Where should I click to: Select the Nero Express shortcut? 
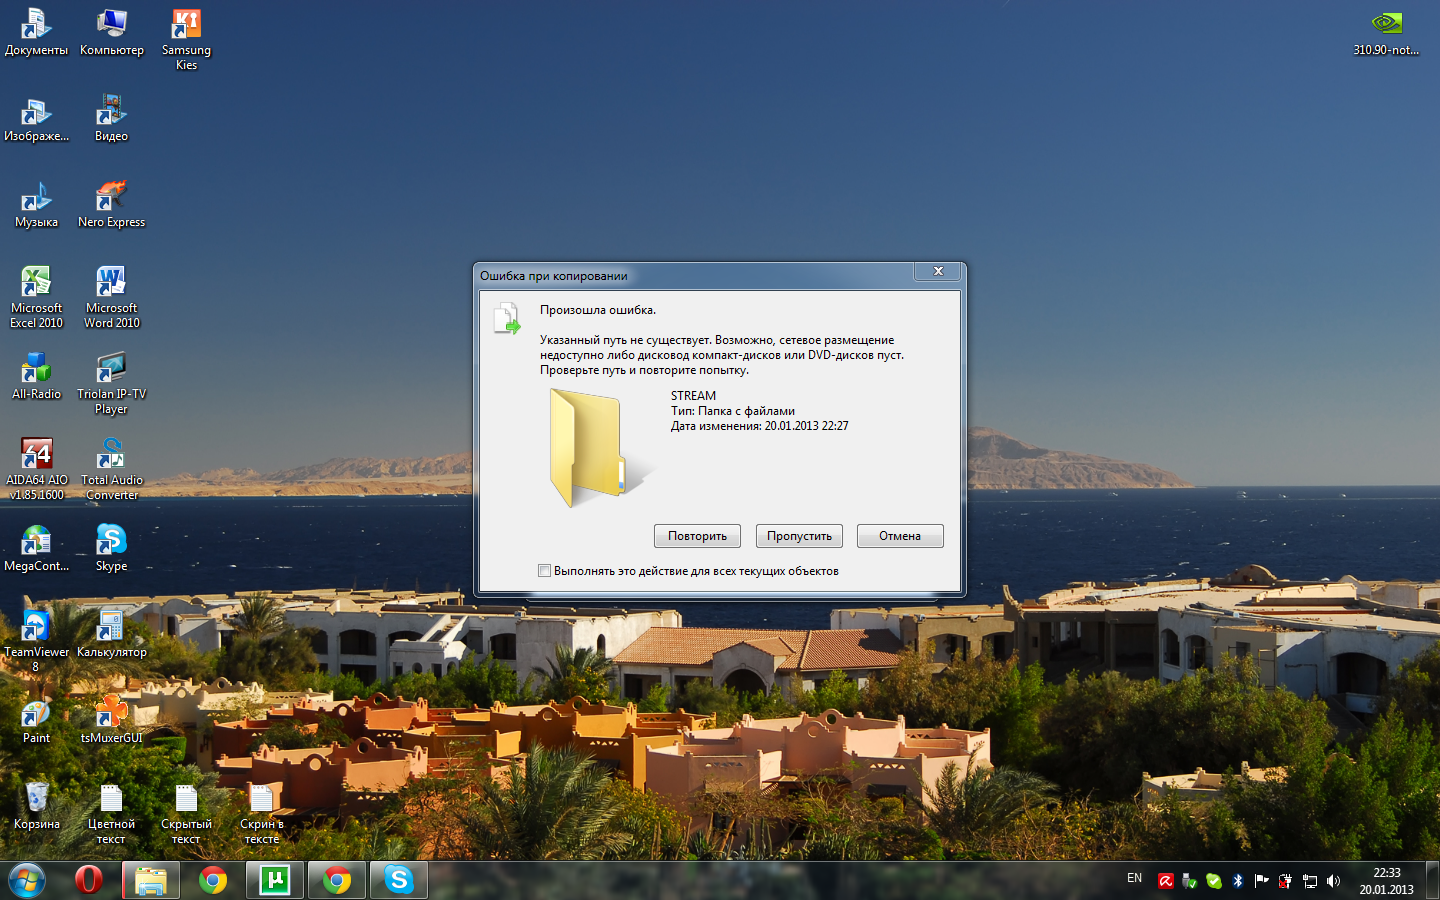tap(112, 206)
